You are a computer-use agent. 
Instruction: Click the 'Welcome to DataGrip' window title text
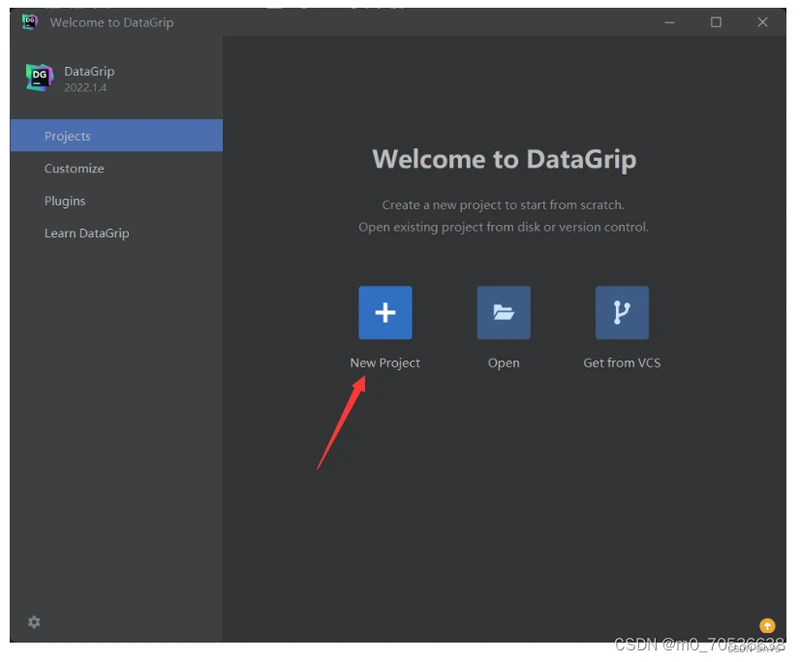point(112,22)
